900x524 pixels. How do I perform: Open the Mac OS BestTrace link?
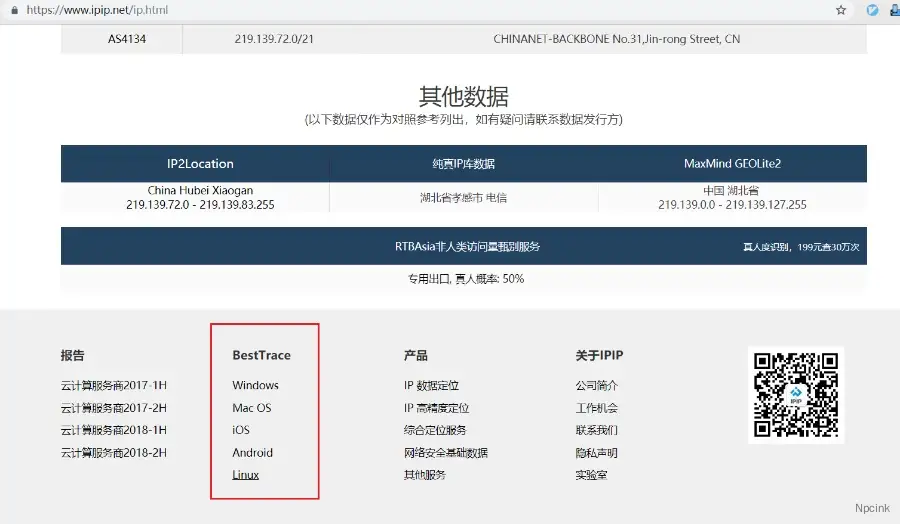tap(251, 407)
